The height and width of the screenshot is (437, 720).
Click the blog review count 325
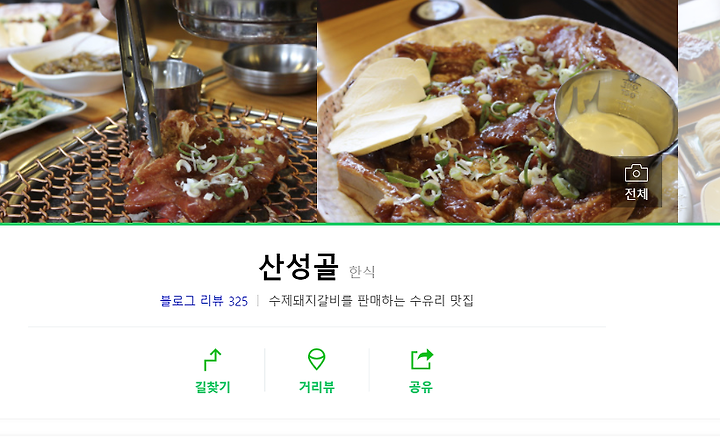(x=238, y=302)
